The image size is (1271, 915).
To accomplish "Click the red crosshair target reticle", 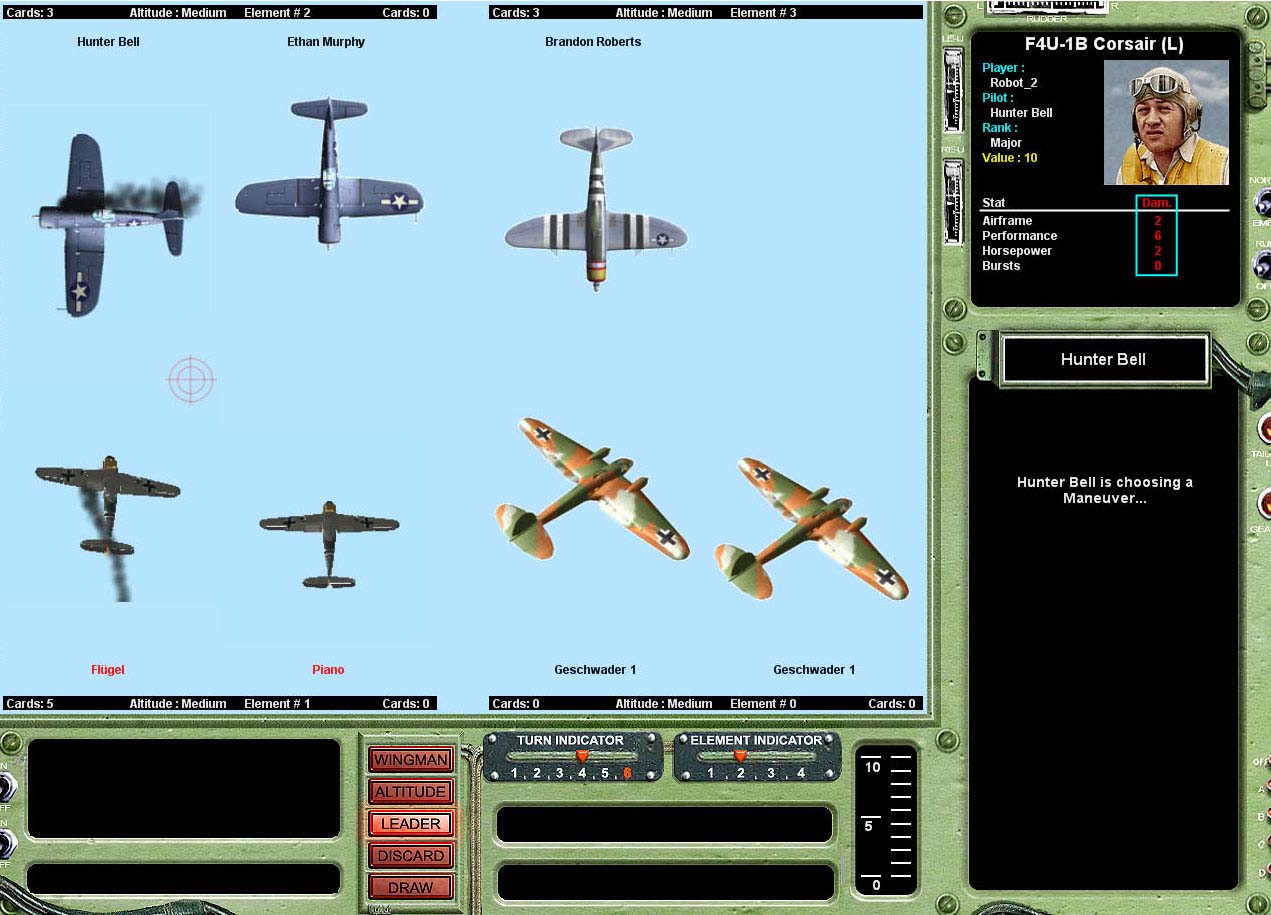I will pyautogui.click(x=191, y=380).
